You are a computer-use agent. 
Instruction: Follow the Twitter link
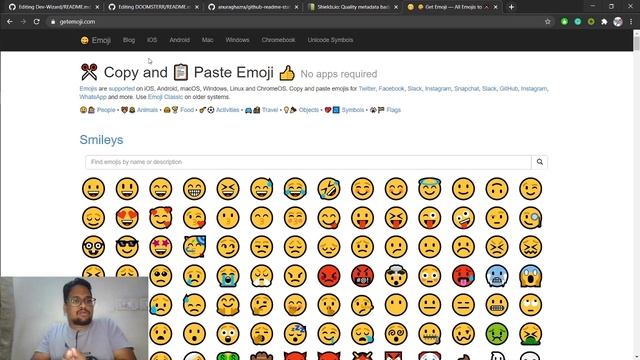point(367,89)
